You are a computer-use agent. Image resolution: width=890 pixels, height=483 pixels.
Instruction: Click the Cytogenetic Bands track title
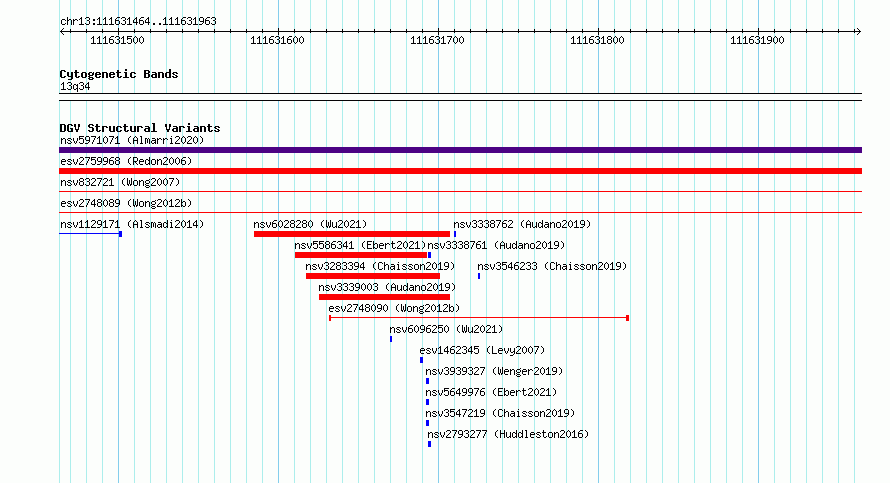tap(119, 74)
